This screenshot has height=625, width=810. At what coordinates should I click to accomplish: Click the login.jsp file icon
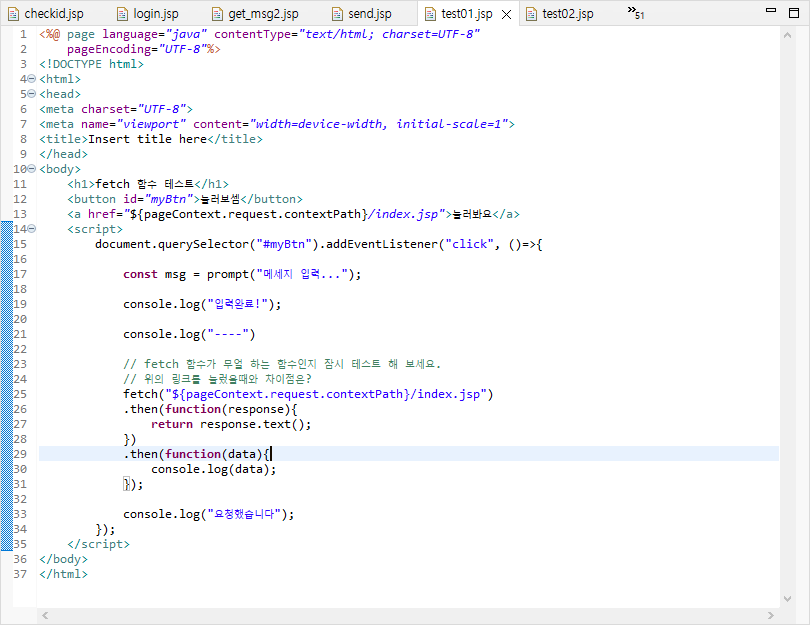[122, 14]
